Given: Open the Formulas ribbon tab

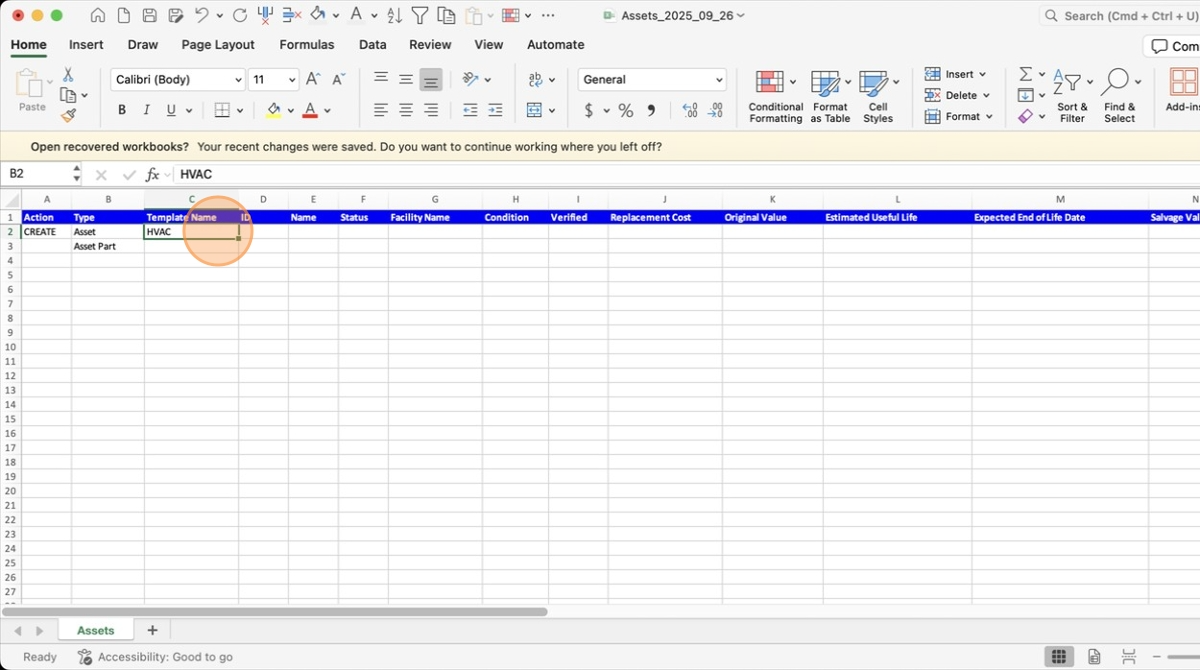Looking at the screenshot, I should 307,45.
